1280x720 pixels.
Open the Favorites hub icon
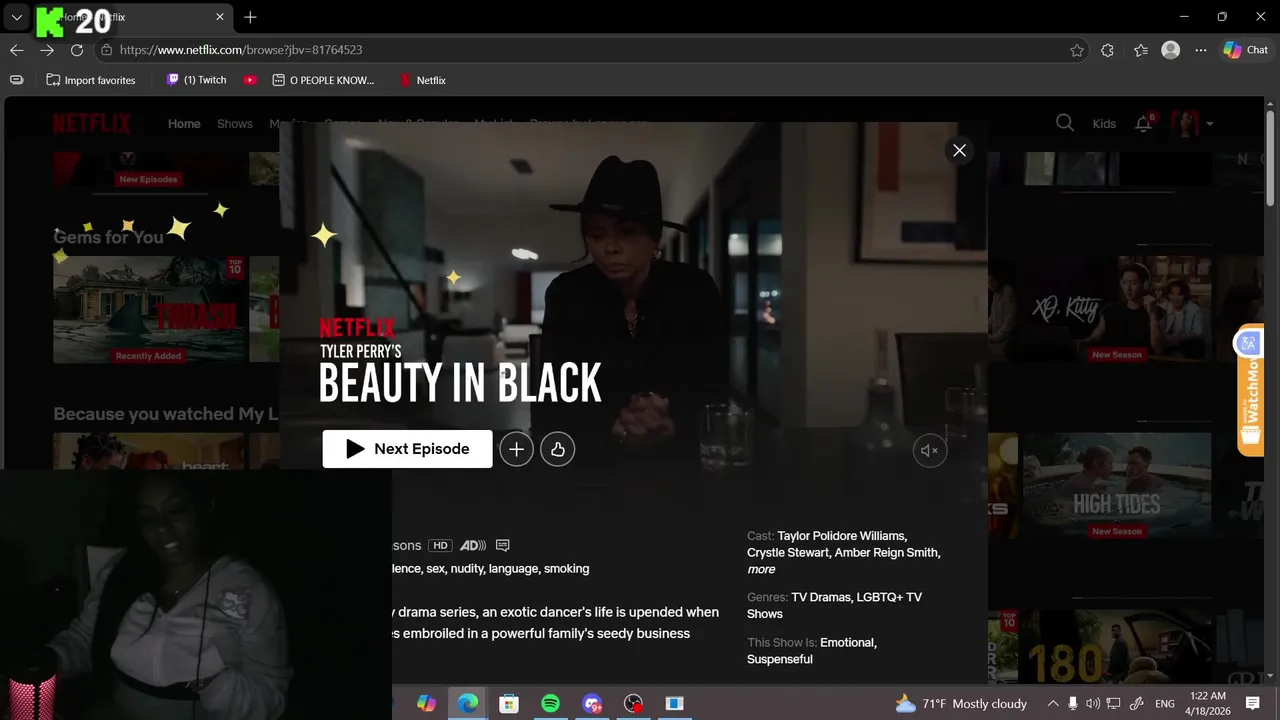[1141, 50]
